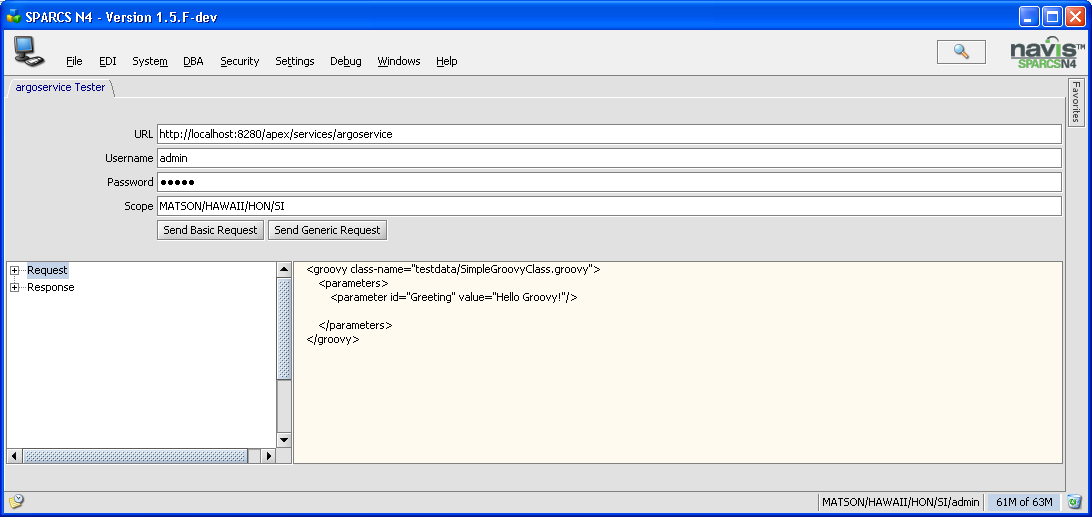This screenshot has height=517, width=1092.
Task: Click the recycle bin icon in status bar
Action: tap(1075, 502)
